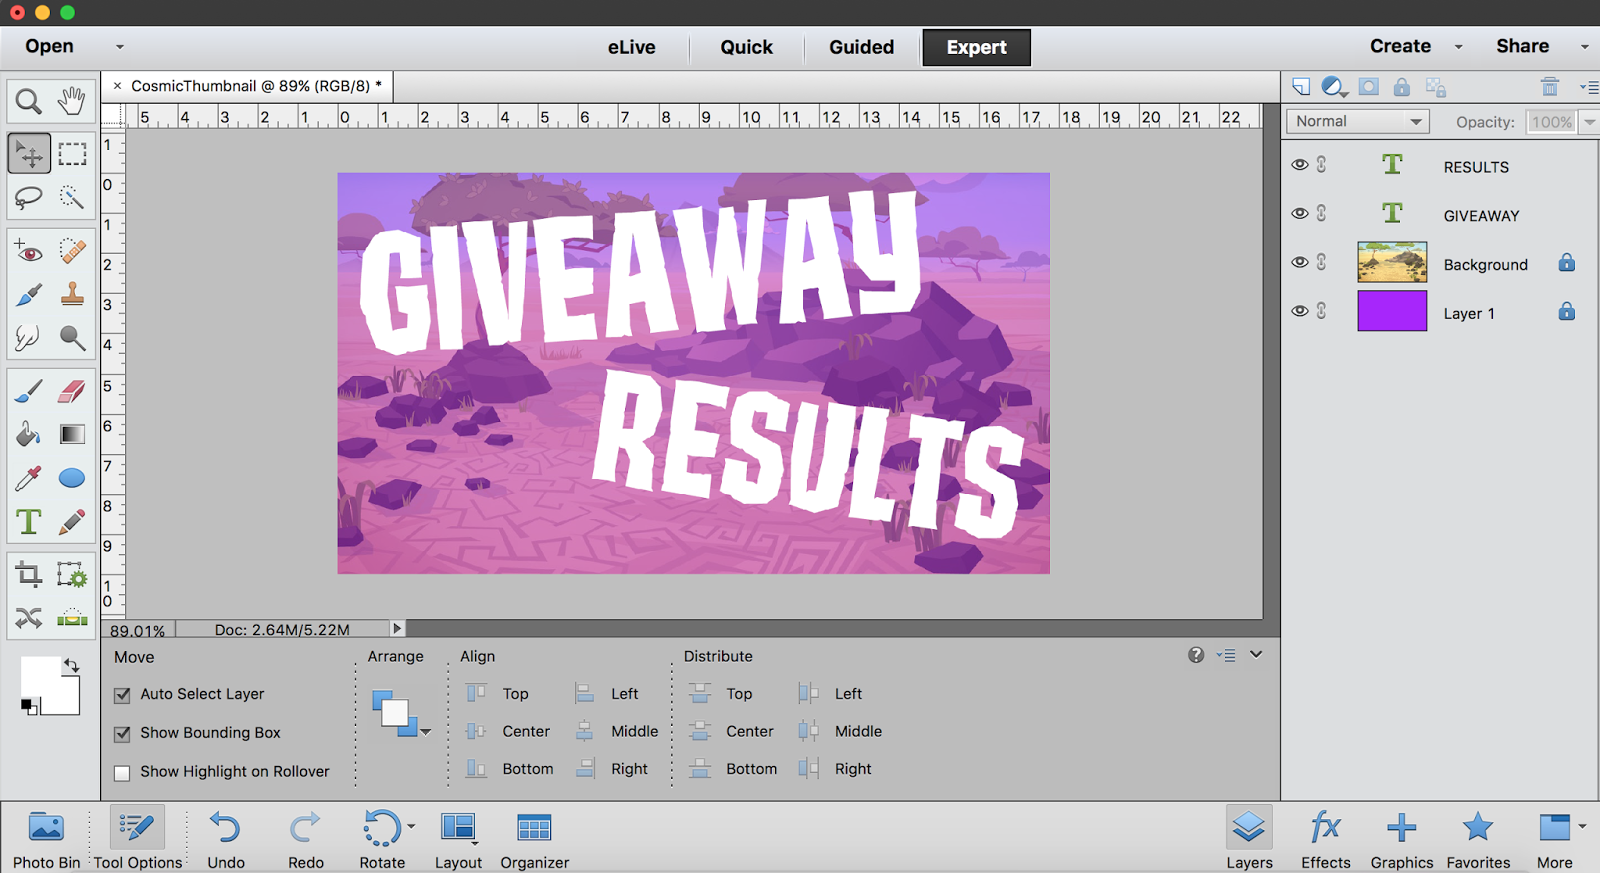Click the purple Layer 1 thumbnail
Viewport: 1600px width, 873px height.
click(1392, 311)
